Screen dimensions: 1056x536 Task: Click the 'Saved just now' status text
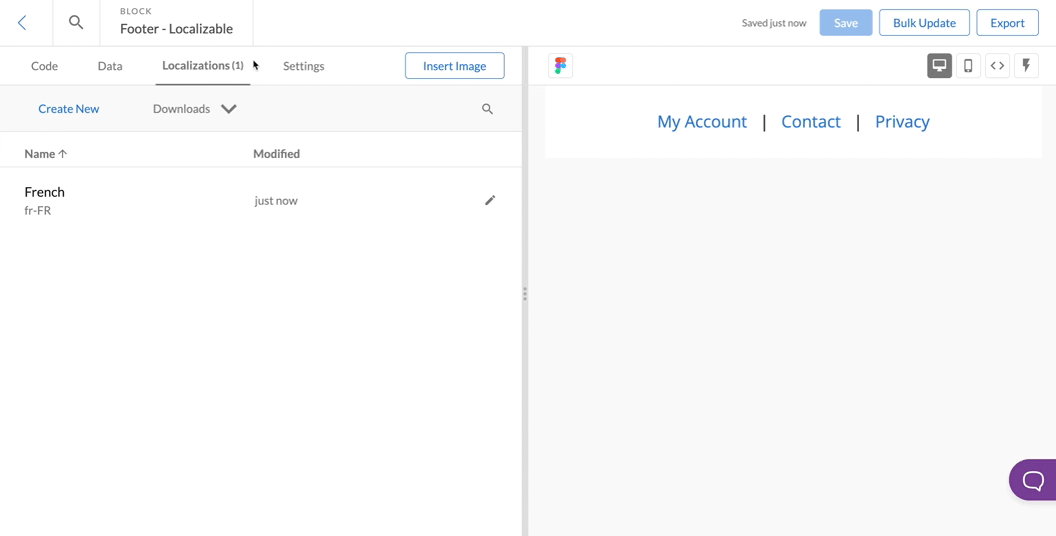pos(774,23)
